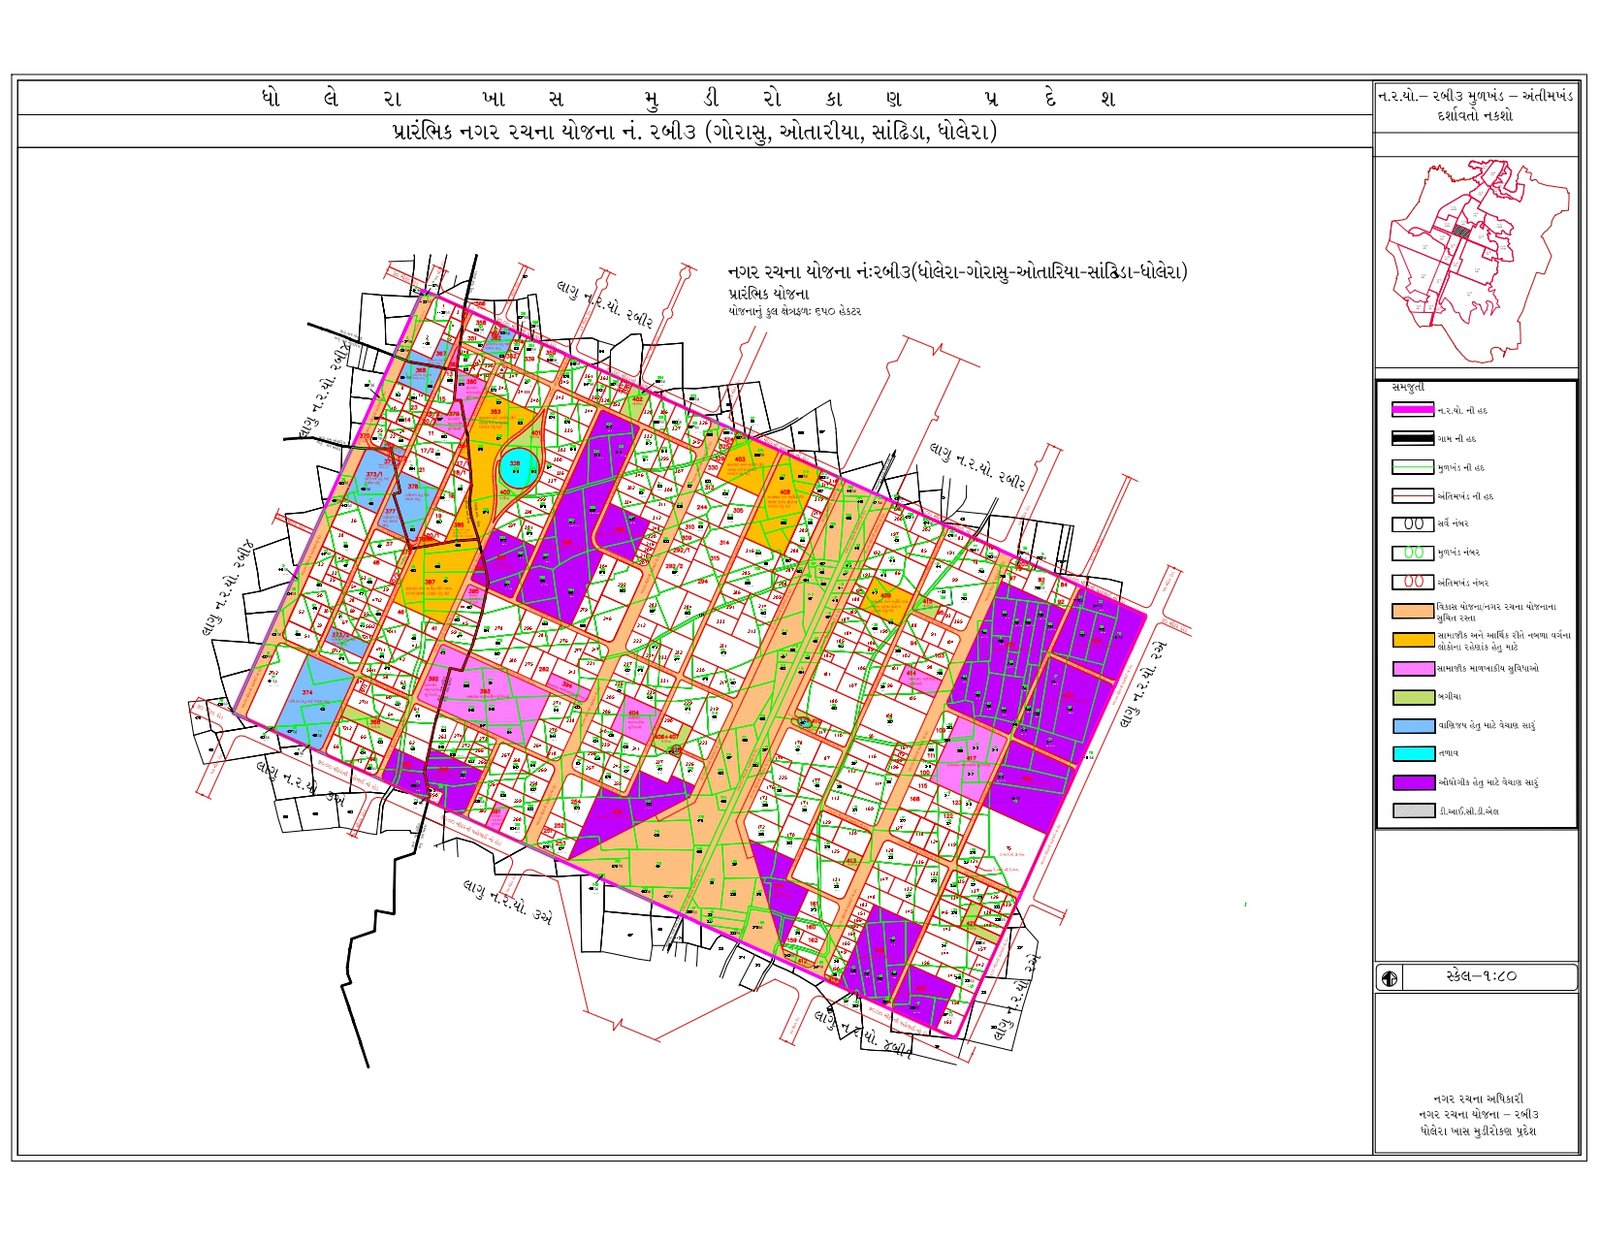1600x1236 pixels.
Task: Click the legend label ending 'રહેણાંક હેતુ માટે'
Action: click(1503, 641)
